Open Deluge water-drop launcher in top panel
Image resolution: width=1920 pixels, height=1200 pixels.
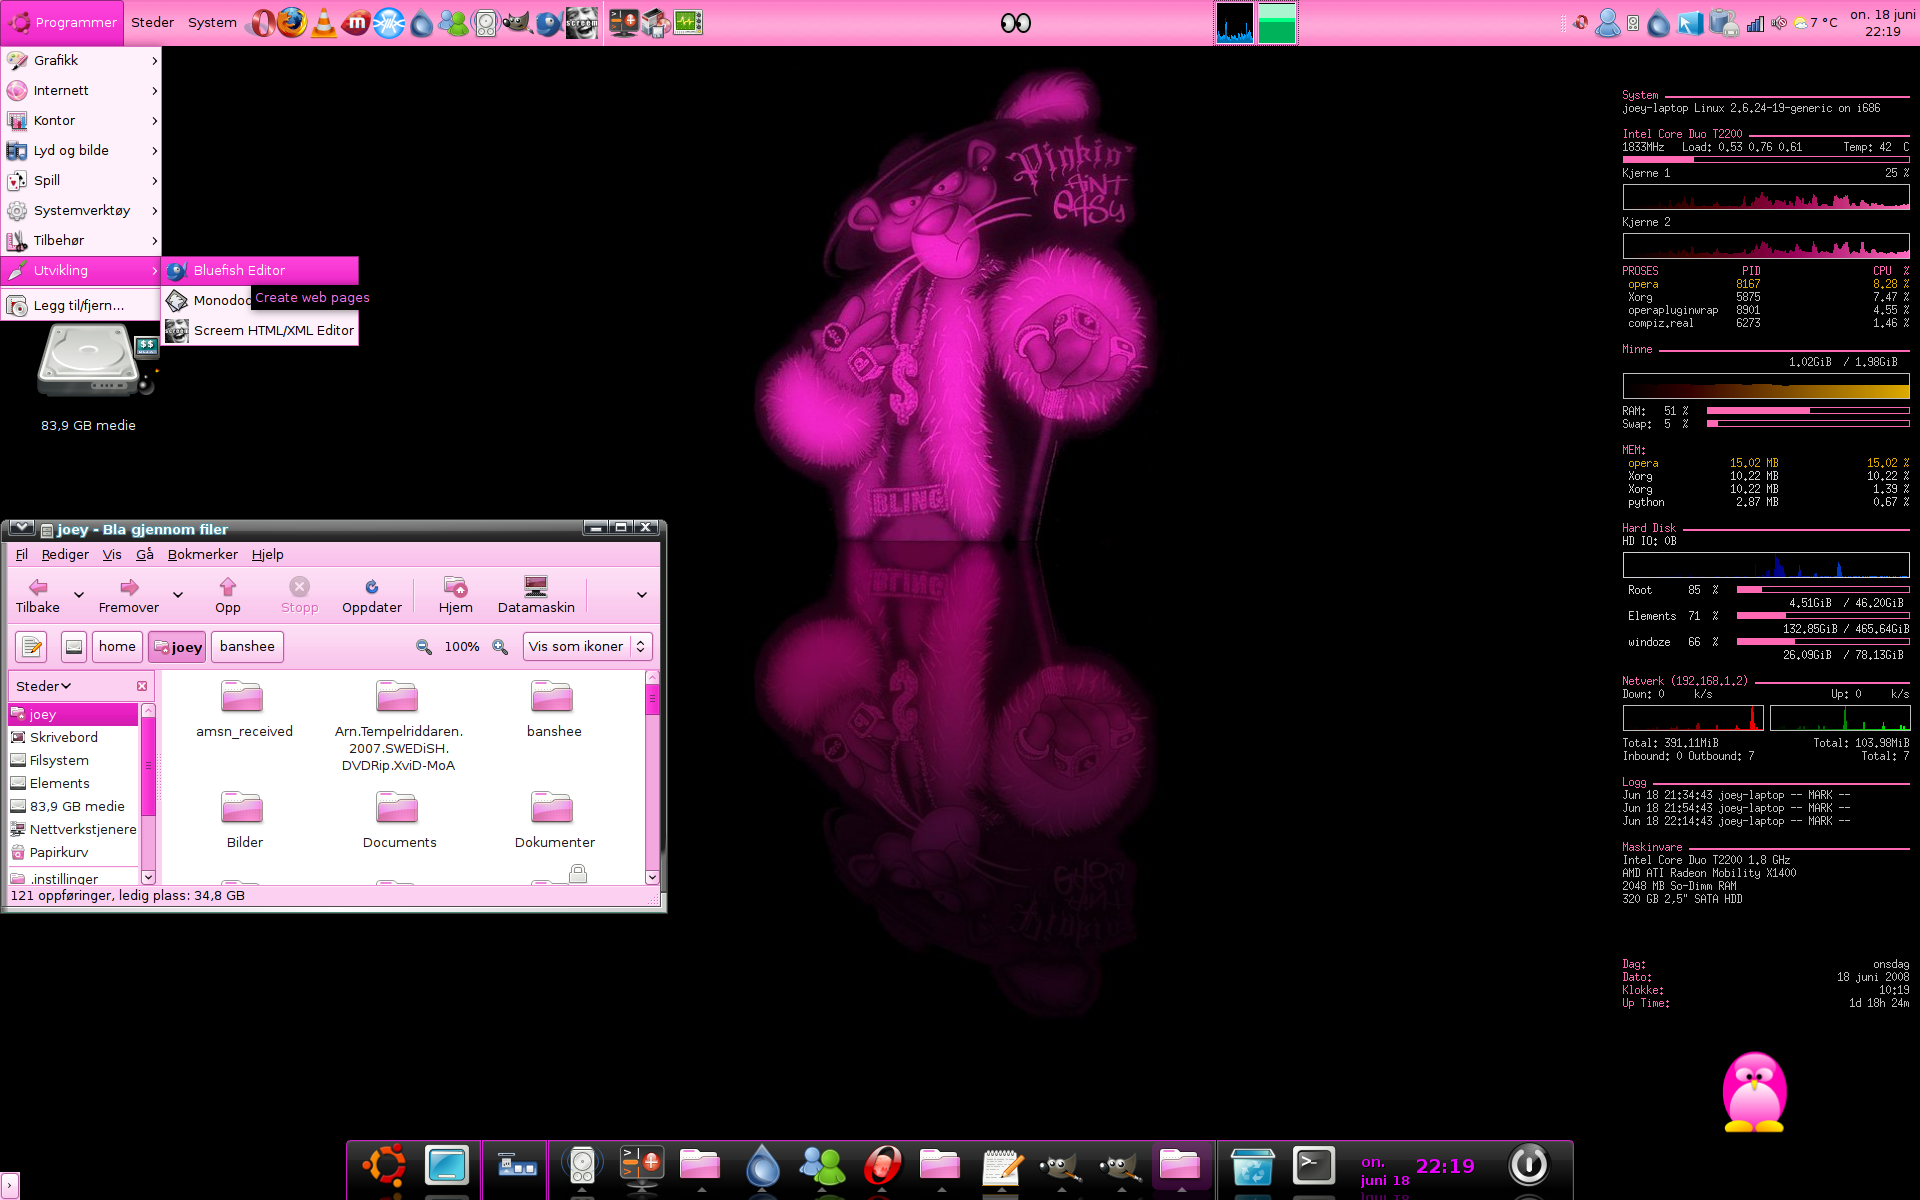422,22
